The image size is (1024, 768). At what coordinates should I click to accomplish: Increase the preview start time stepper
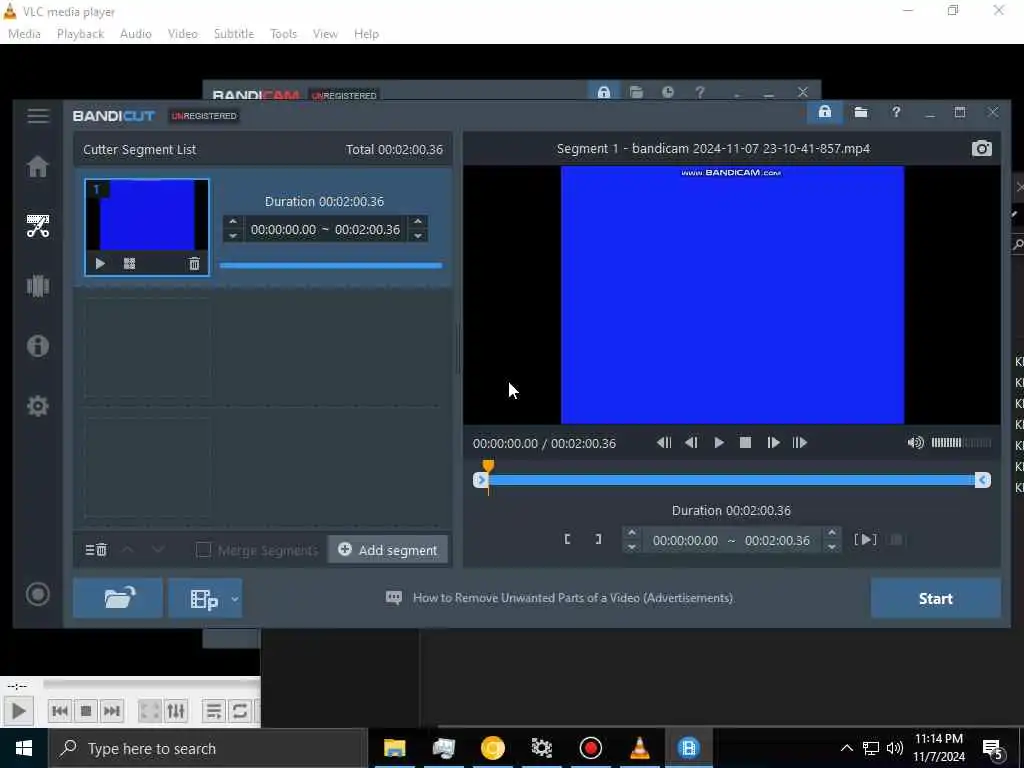[x=631, y=533]
